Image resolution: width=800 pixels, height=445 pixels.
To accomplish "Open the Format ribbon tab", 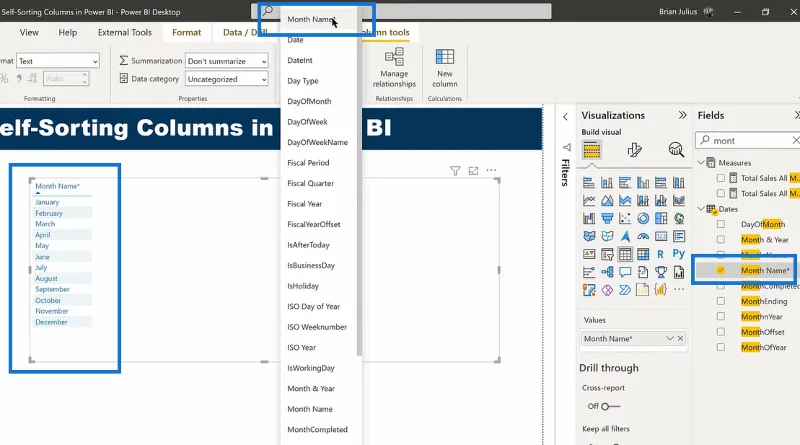I will (186, 32).
